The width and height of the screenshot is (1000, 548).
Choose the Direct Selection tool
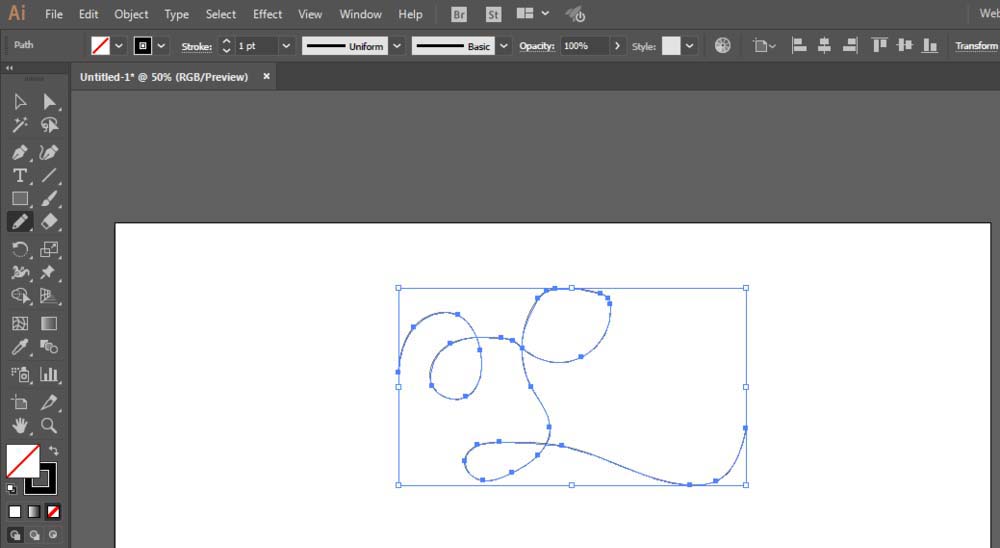[x=49, y=102]
